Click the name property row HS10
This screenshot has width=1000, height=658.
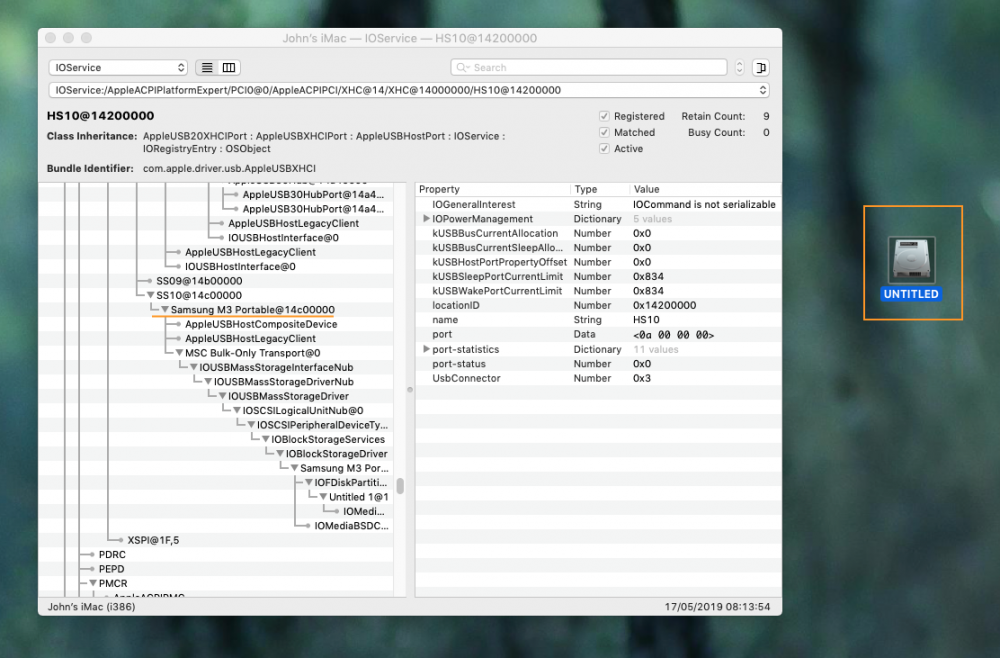[x=598, y=320]
